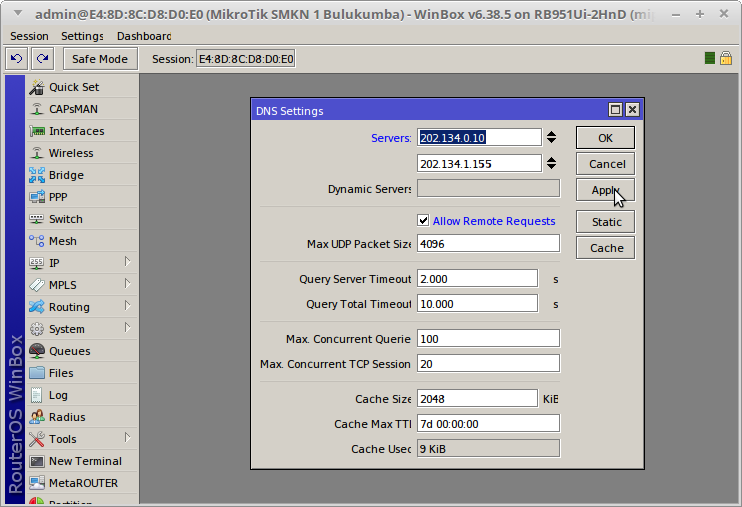The height and width of the screenshot is (507, 742).
Task: Open Wireless via its antenna icon
Action: 36,153
